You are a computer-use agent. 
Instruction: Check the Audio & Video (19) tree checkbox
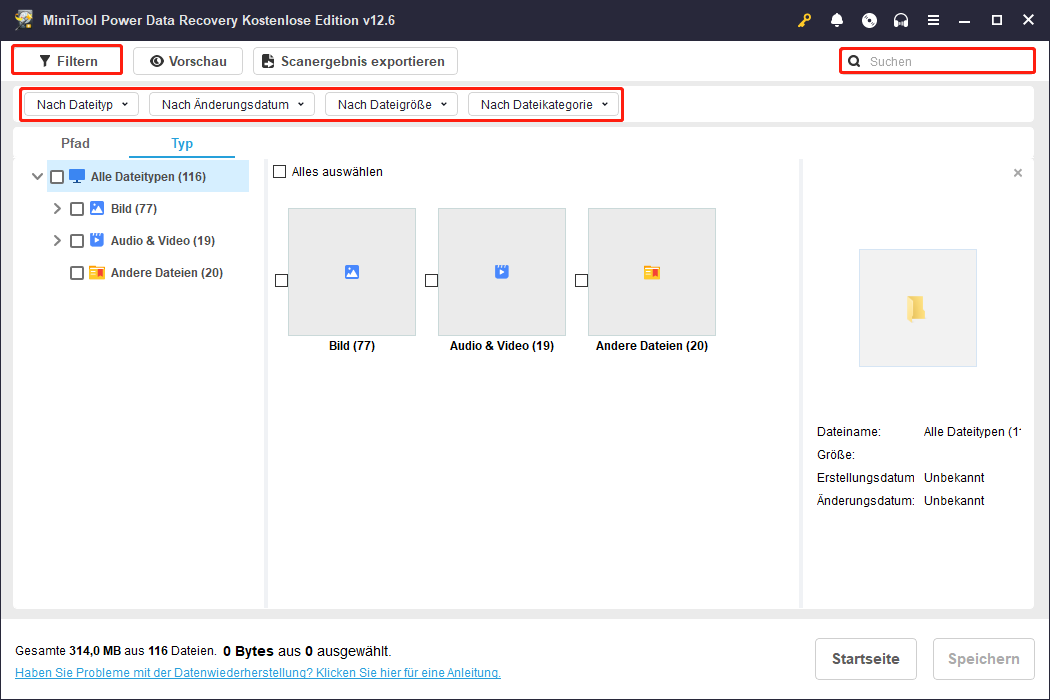click(x=77, y=240)
